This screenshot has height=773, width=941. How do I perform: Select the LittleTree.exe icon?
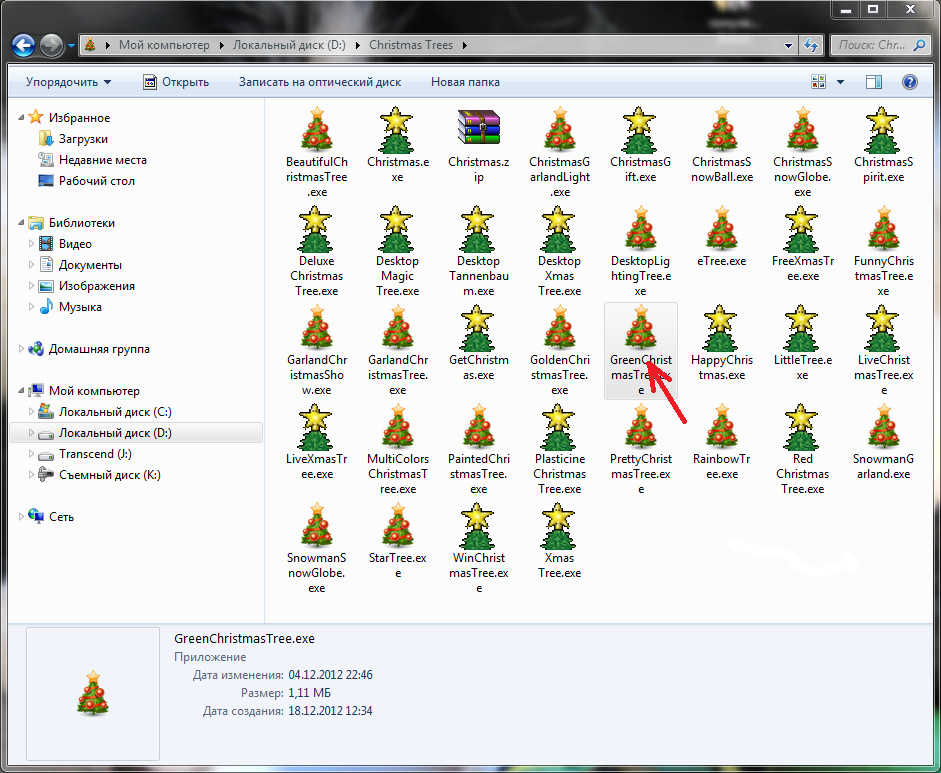802,327
